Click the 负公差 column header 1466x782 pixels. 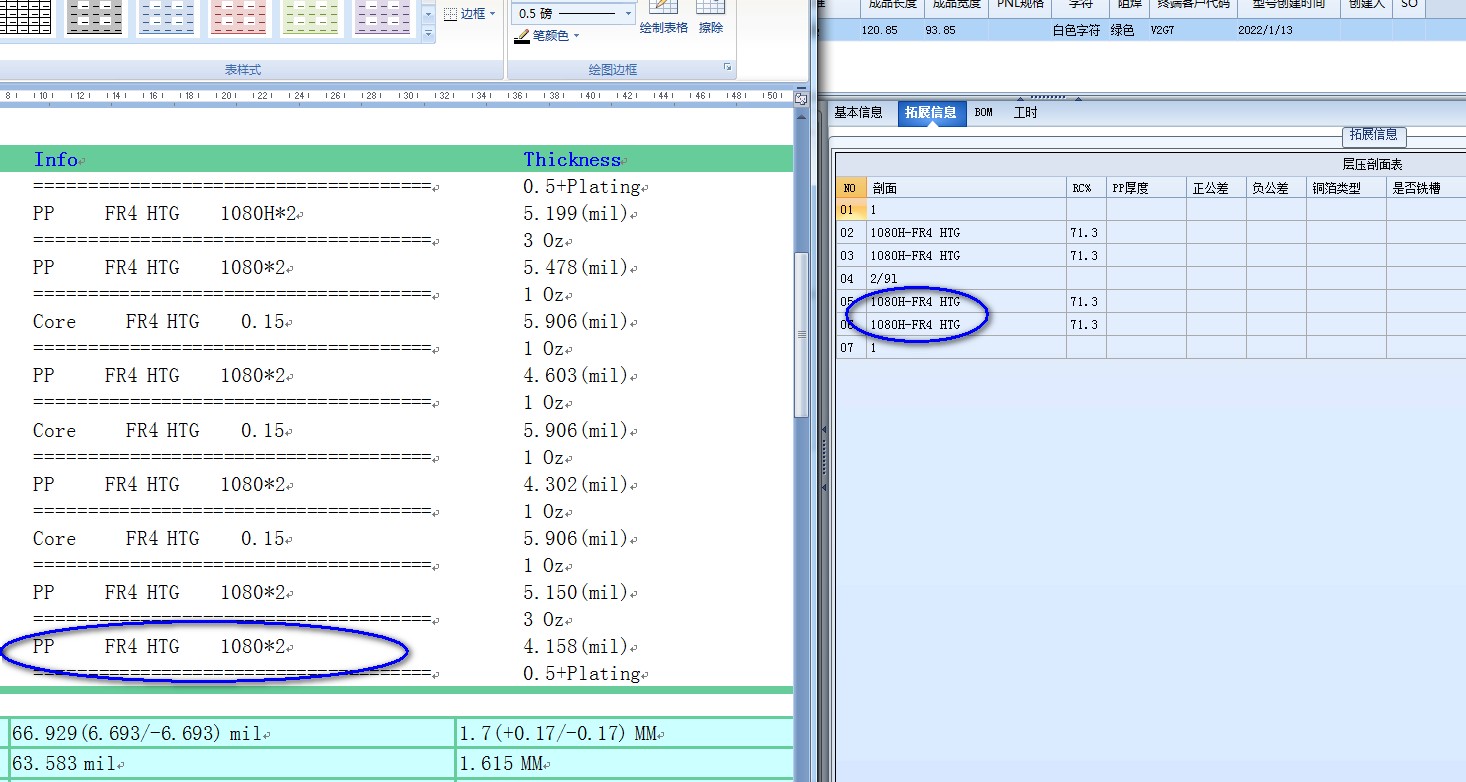[x=1276, y=187]
